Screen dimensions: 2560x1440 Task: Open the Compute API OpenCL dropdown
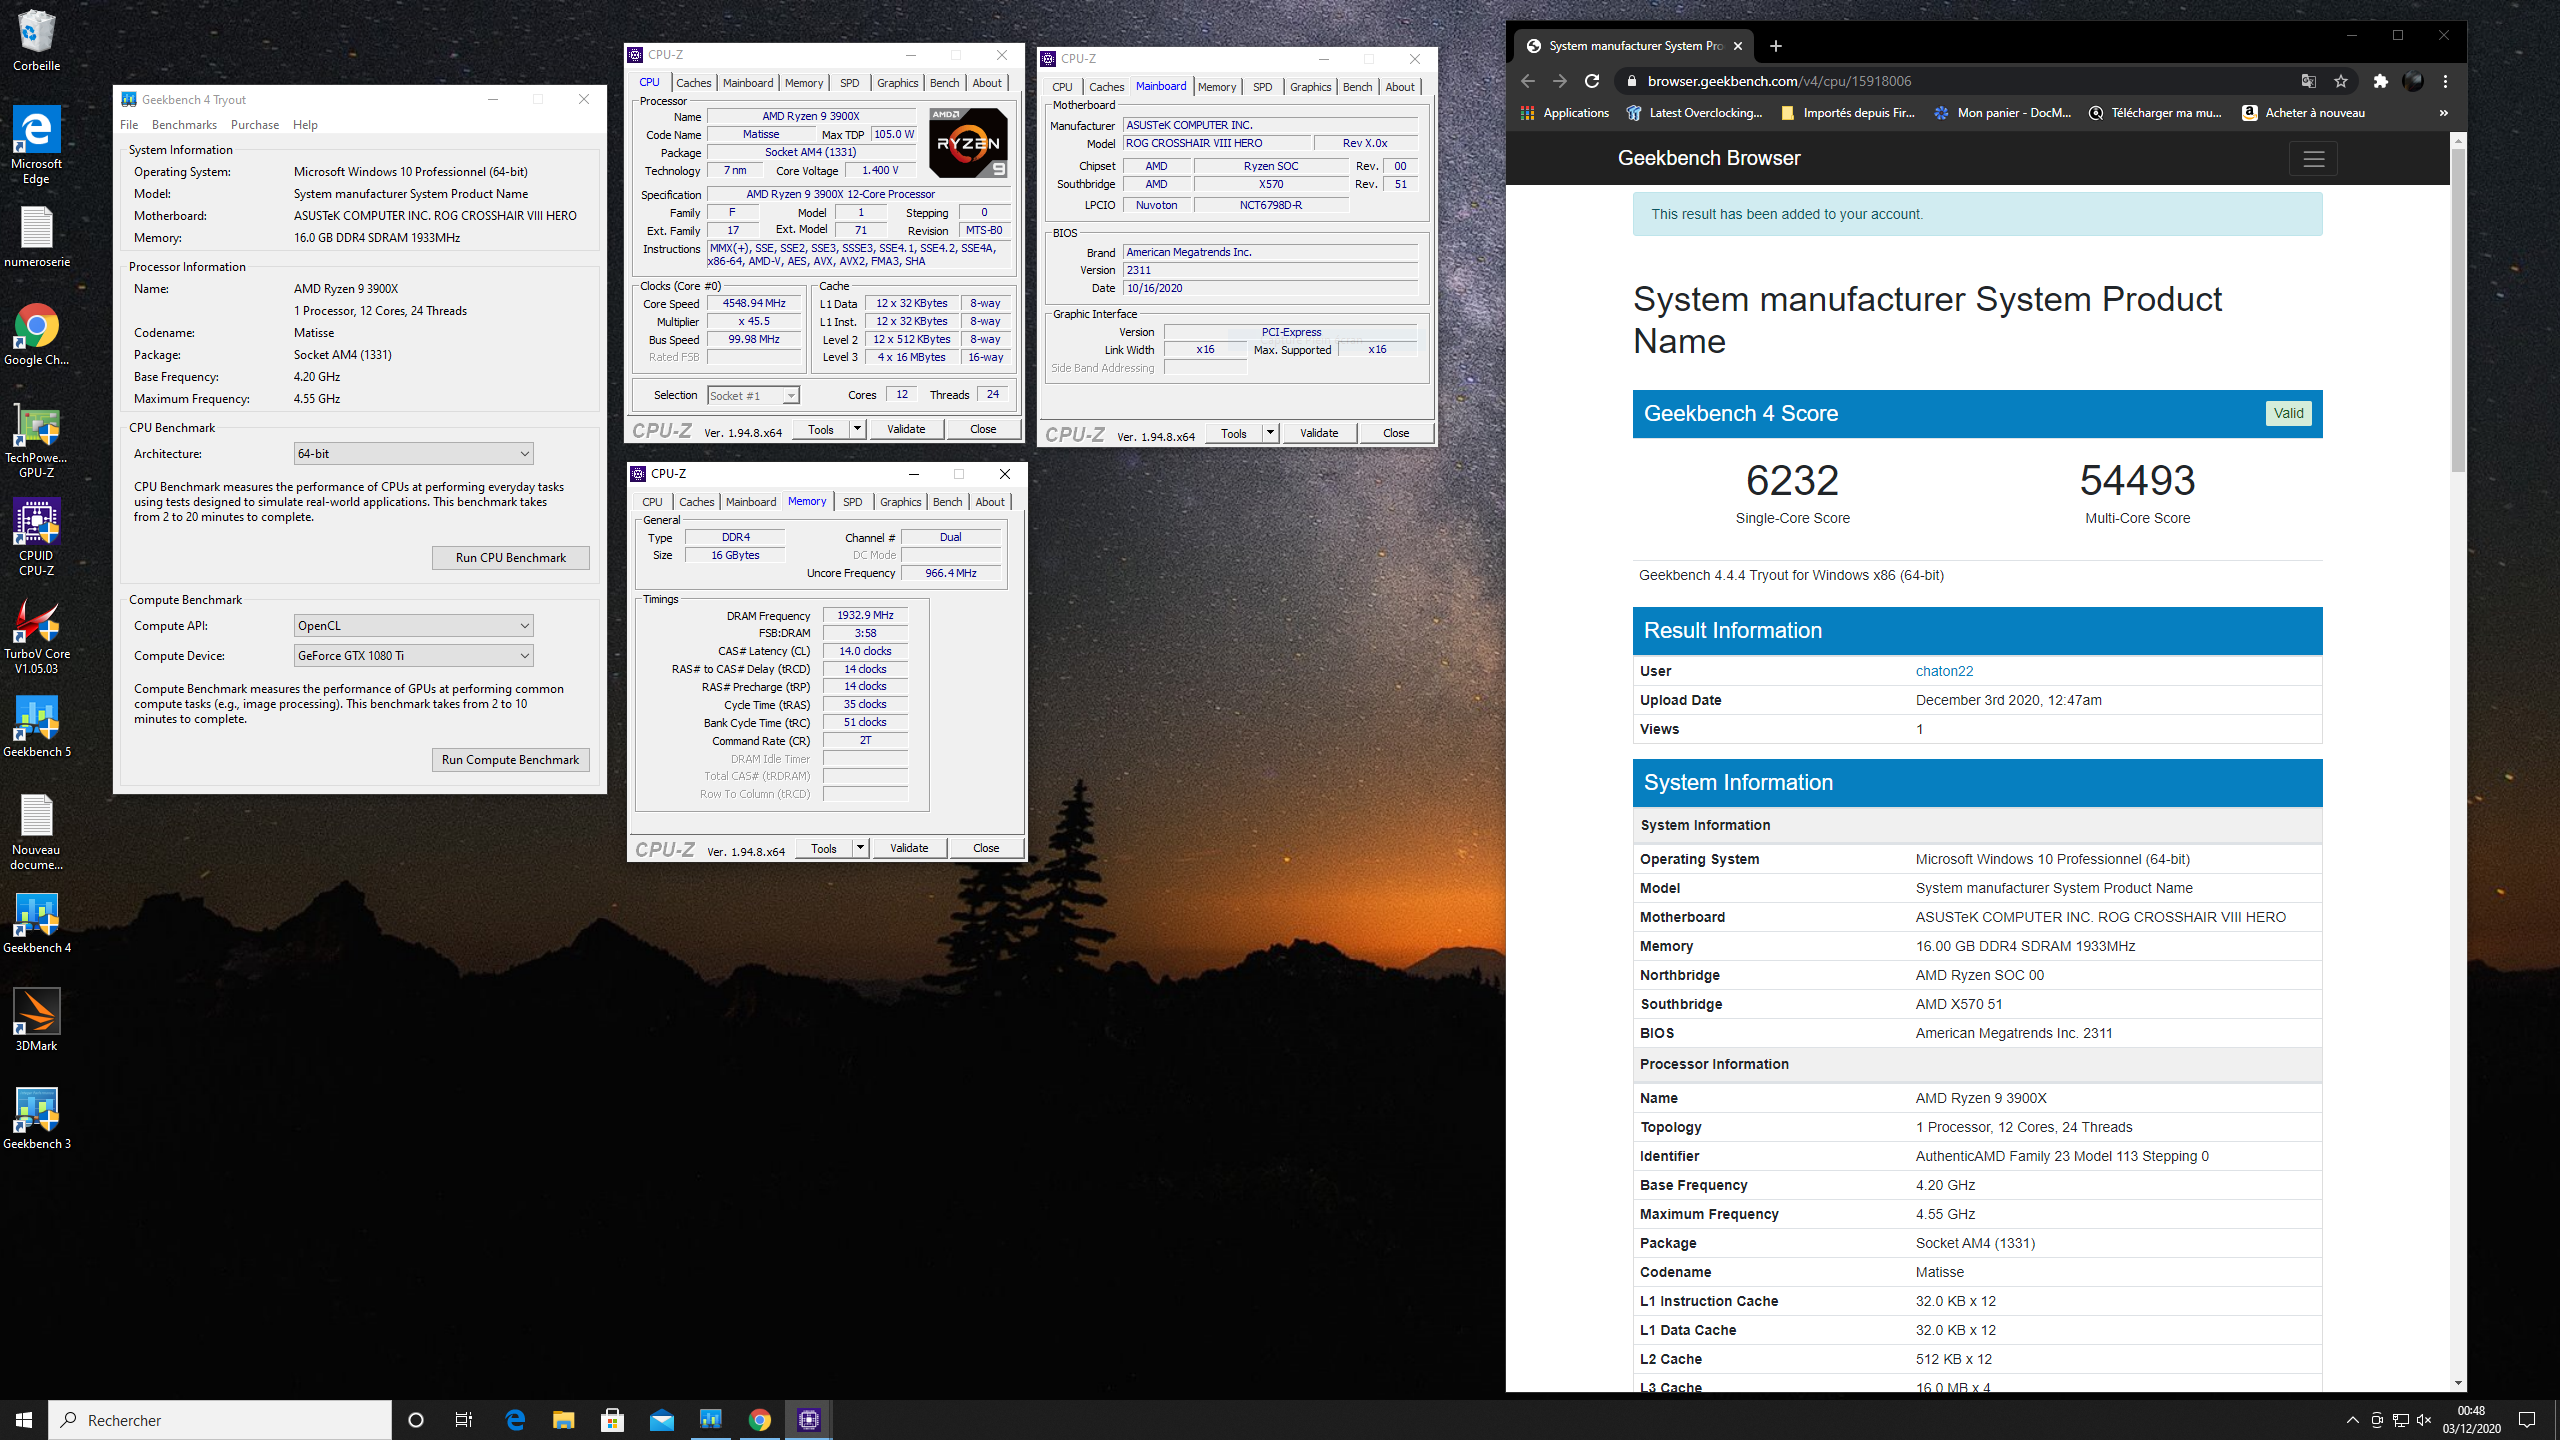coord(413,626)
